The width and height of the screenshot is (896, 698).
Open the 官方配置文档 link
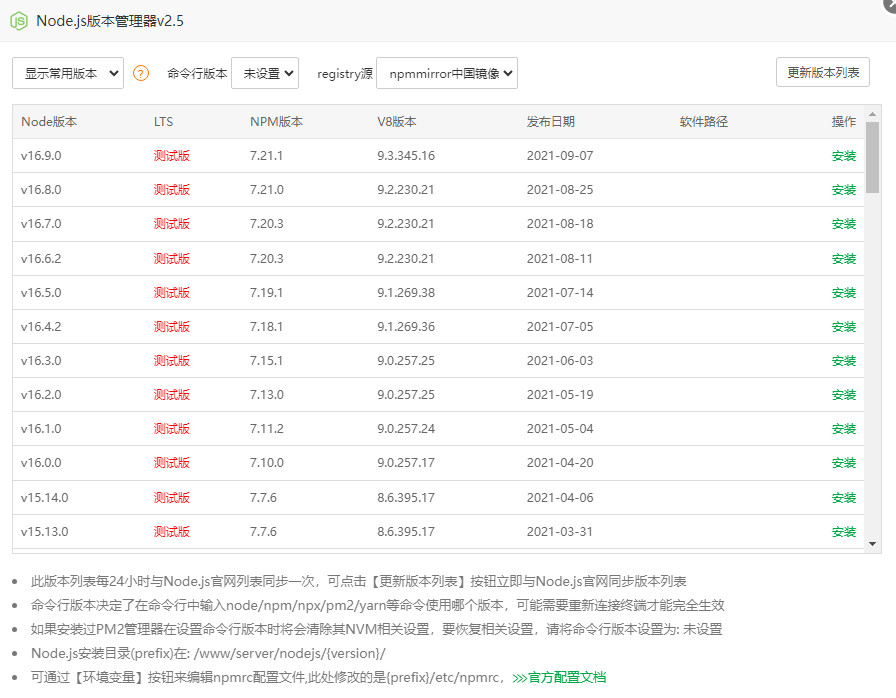559,677
